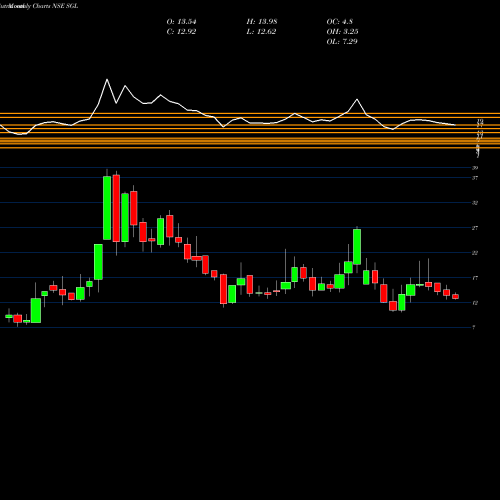Select the high value "H: 13.98"
The height and width of the screenshot is (500, 500).
tap(262, 22)
